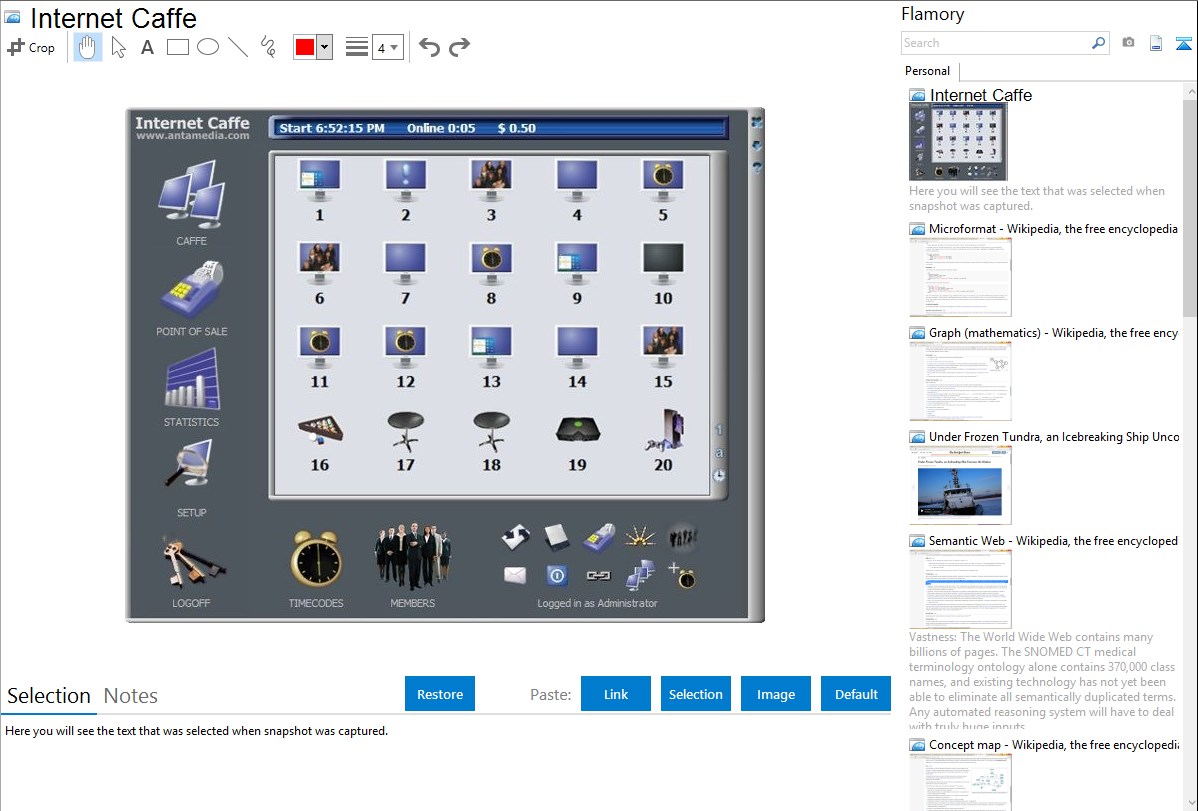Open the line width dropdown showing 4

point(387,47)
